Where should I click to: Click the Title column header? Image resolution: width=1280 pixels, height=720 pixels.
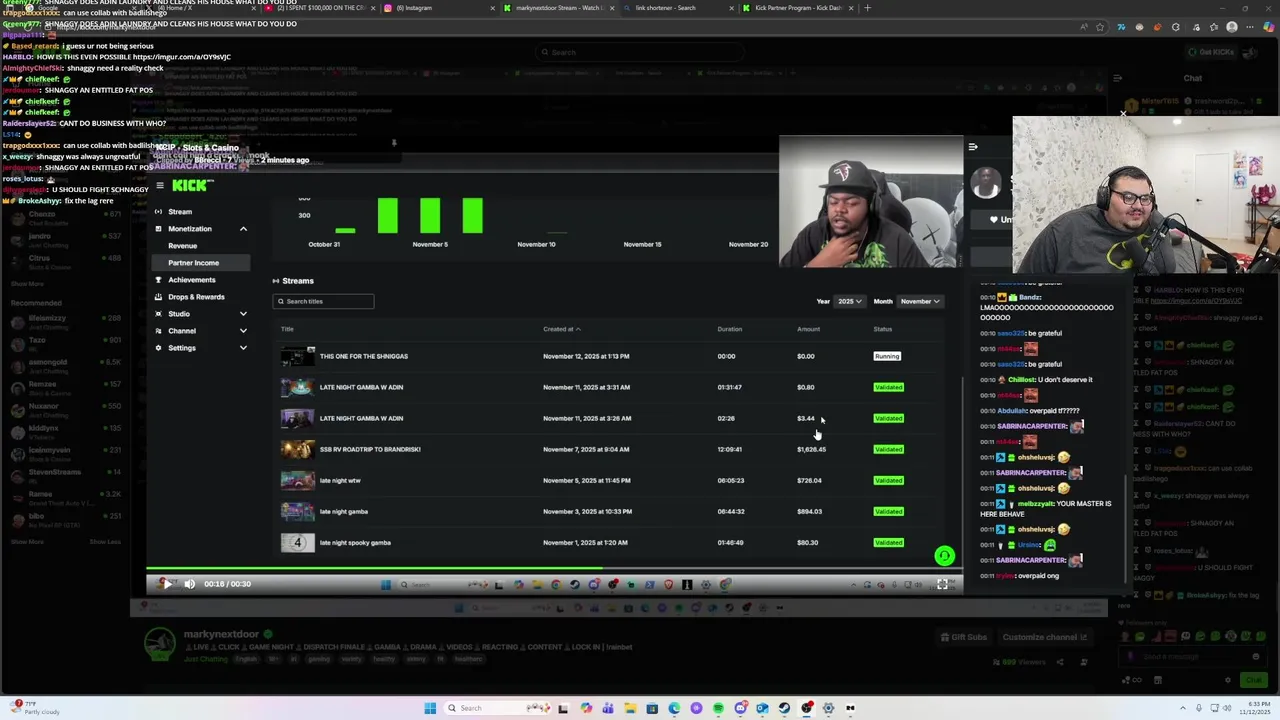pos(287,329)
